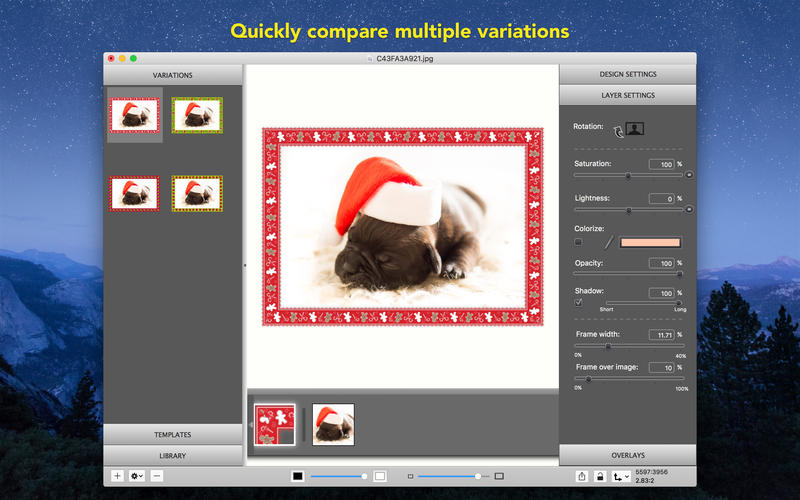Click the Variations header button
The height and width of the screenshot is (500, 800).
pyautogui.click(x=173, y=75)
